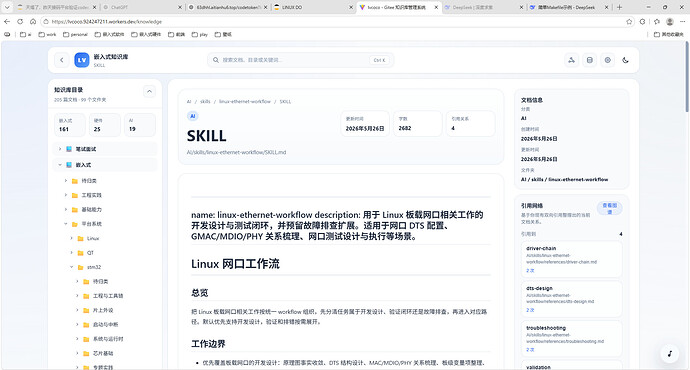Click the stm32 folder icon
Viewport: 690px width, 370px height.
pos(81,267)
